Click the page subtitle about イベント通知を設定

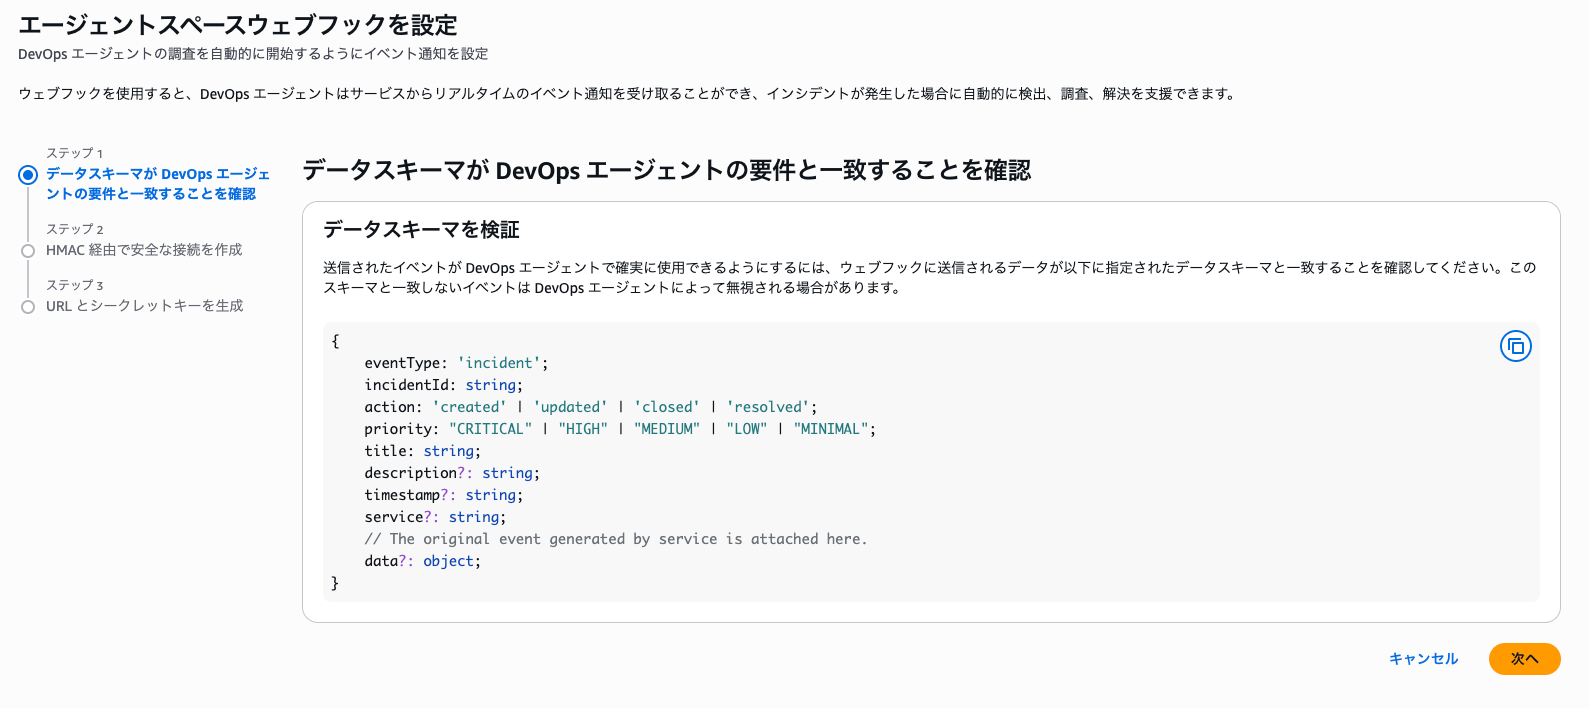pos(253,54)
